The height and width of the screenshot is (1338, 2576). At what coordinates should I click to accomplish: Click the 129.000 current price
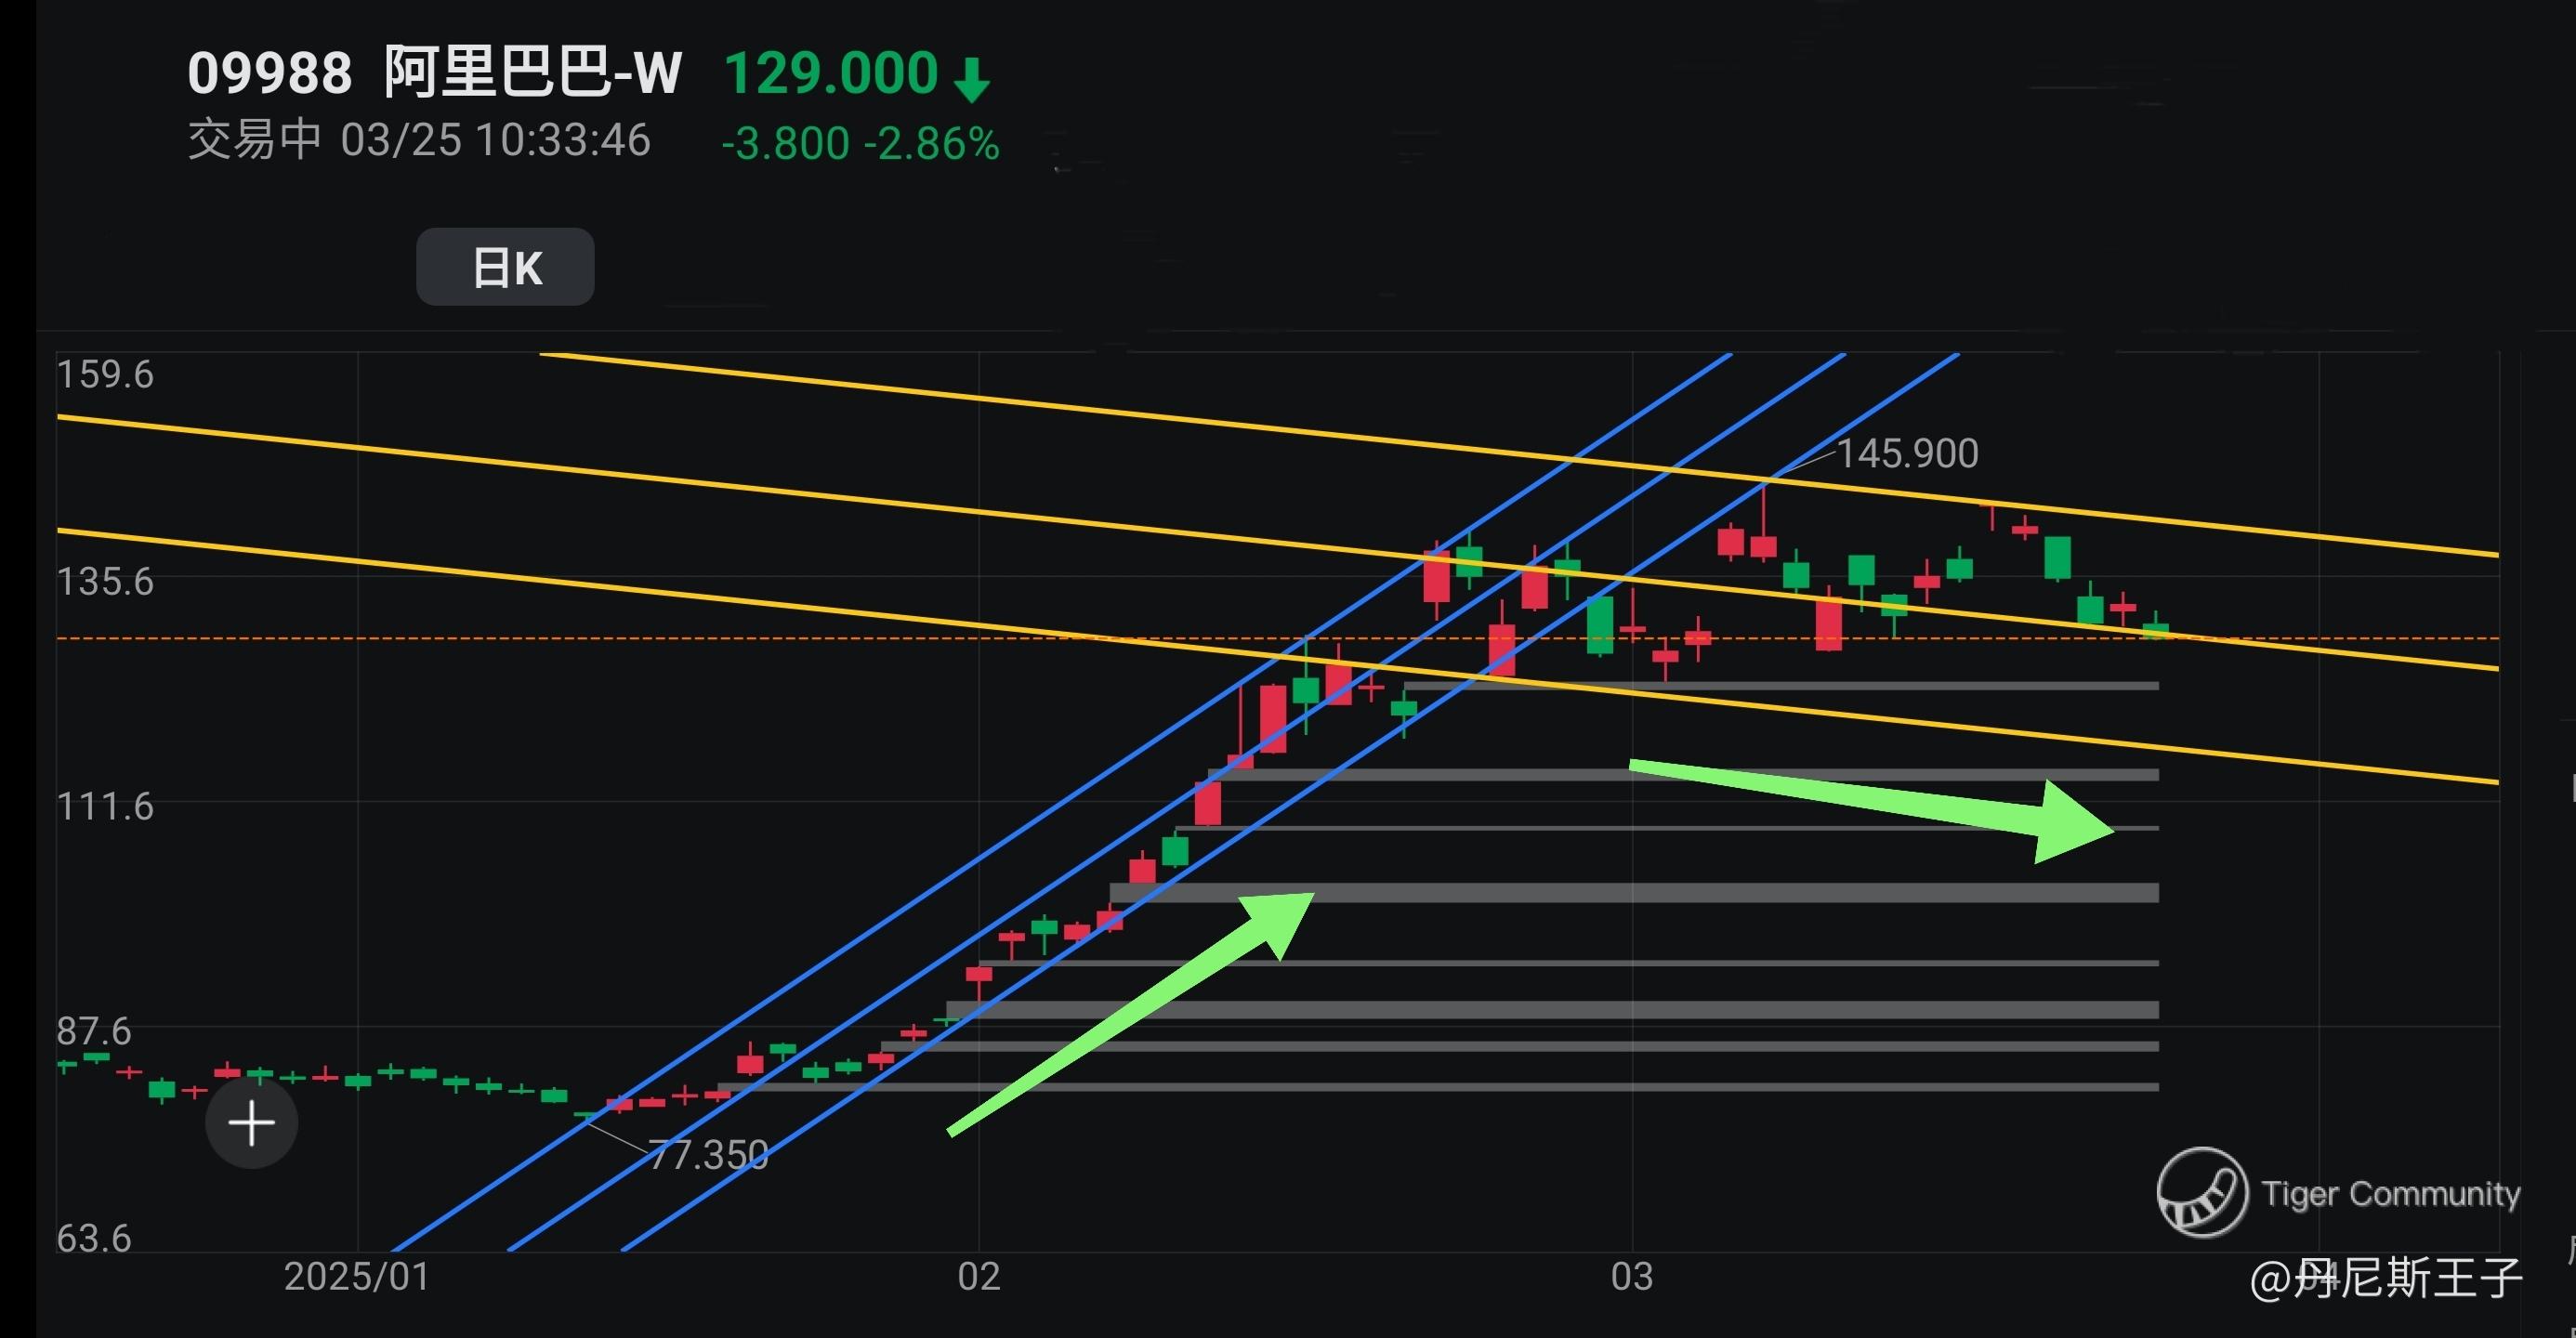coord(830,74)
